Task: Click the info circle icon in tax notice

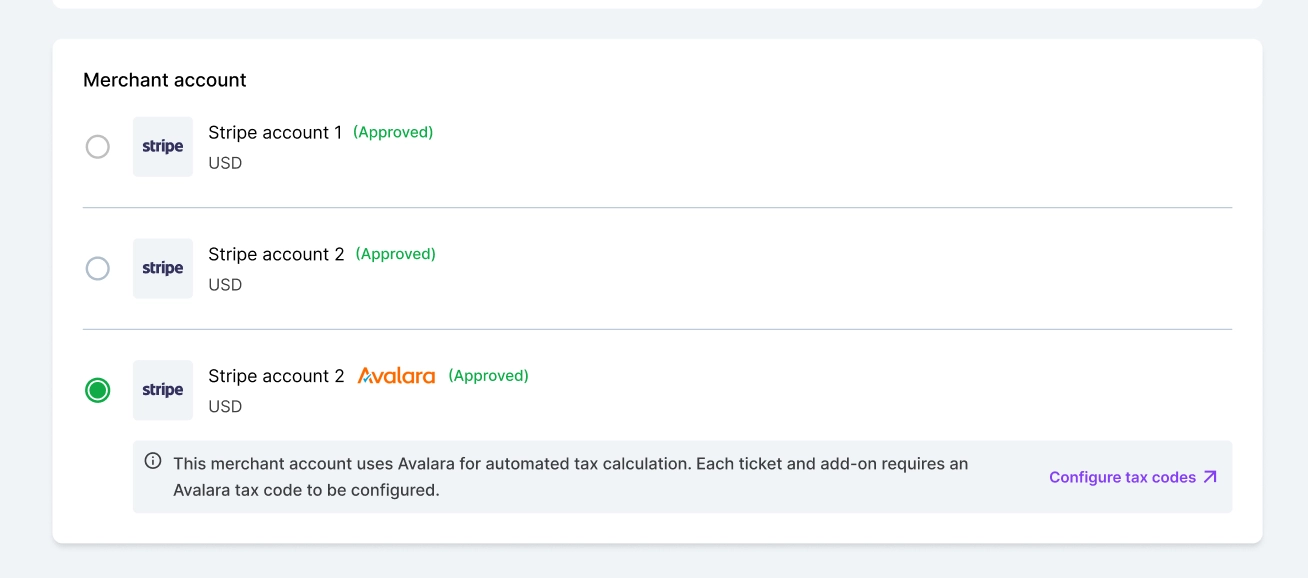Action: 153,461
